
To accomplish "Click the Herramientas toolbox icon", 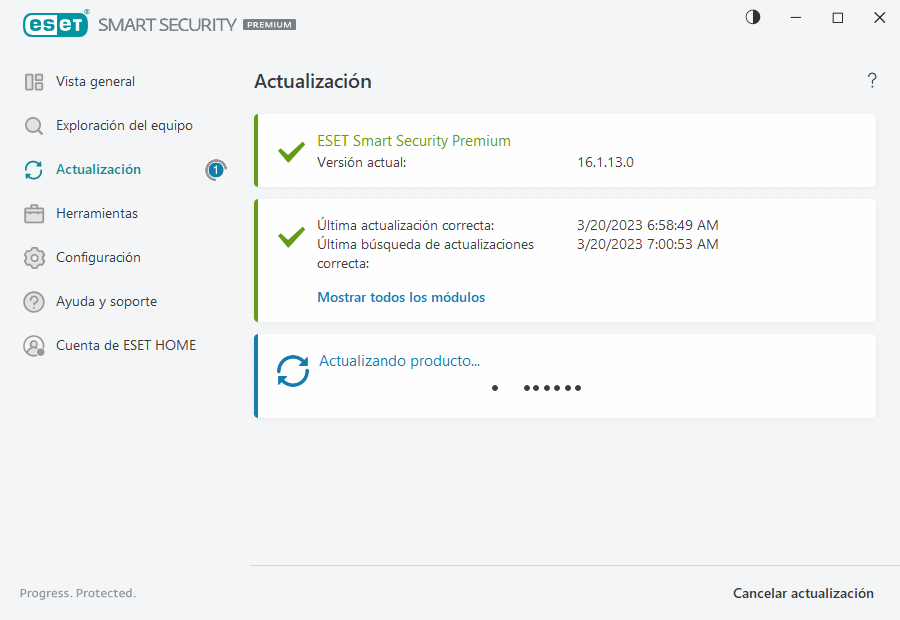I will click(x=35, y=213).
